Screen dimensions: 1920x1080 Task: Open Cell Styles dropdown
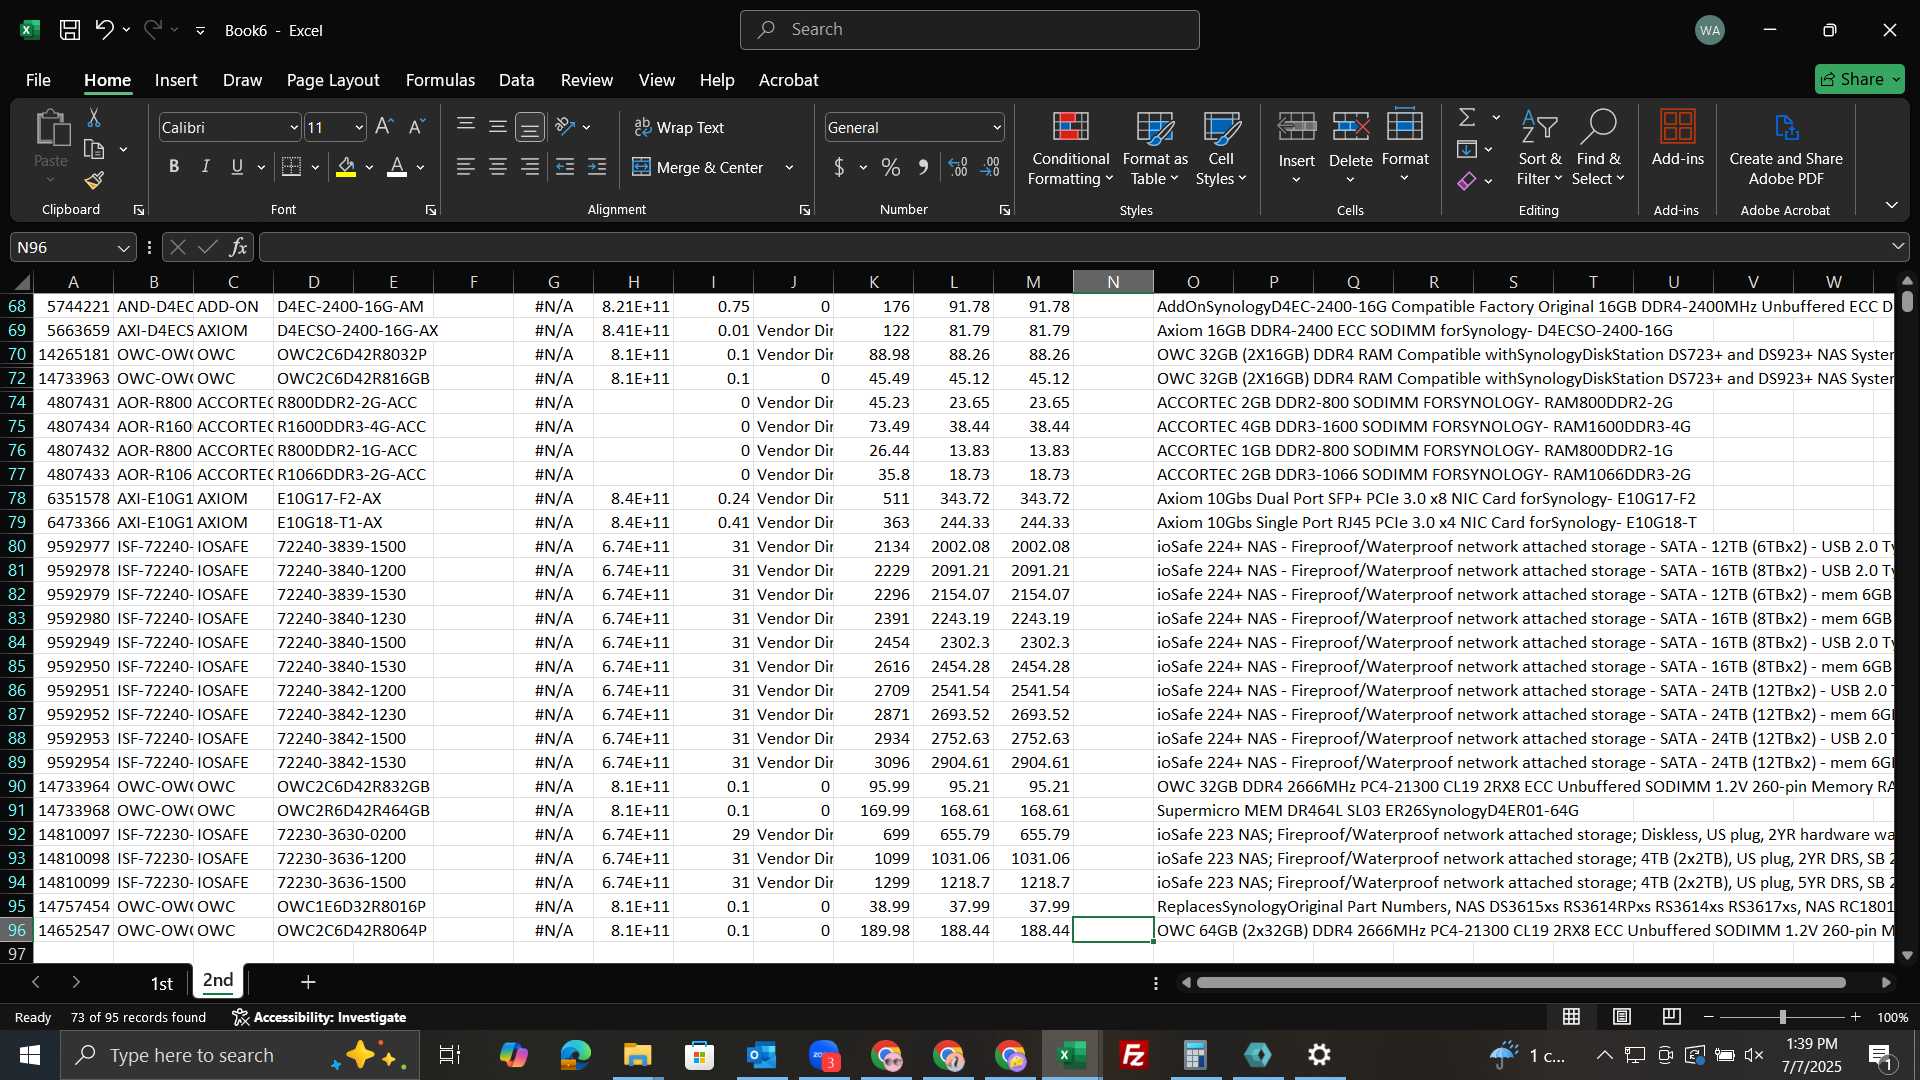[1221, 148]
